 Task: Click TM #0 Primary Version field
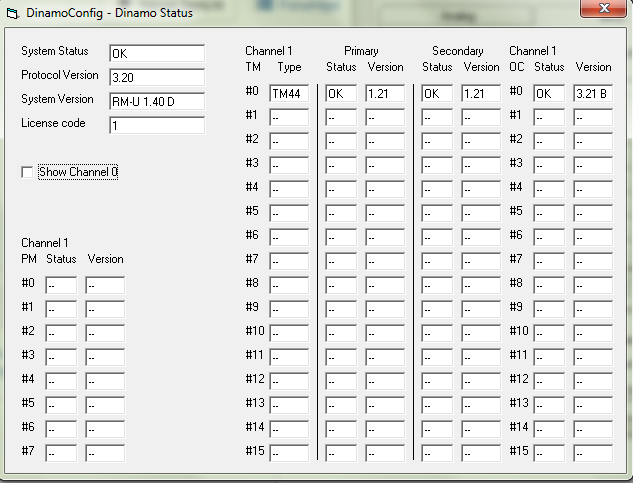384,93
